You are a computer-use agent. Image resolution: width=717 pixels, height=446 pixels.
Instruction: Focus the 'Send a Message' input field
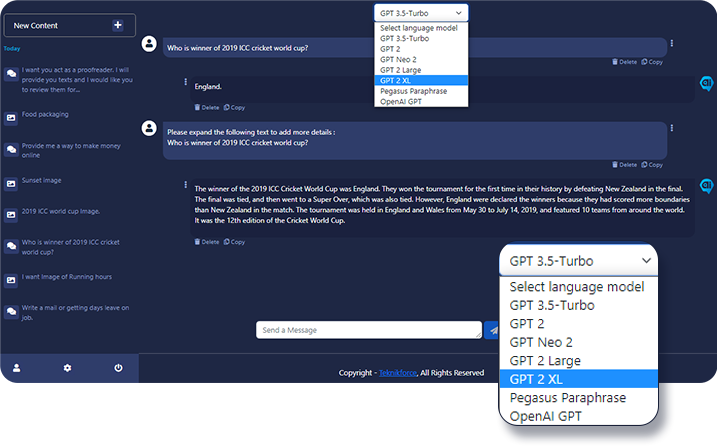click(369, 330)
